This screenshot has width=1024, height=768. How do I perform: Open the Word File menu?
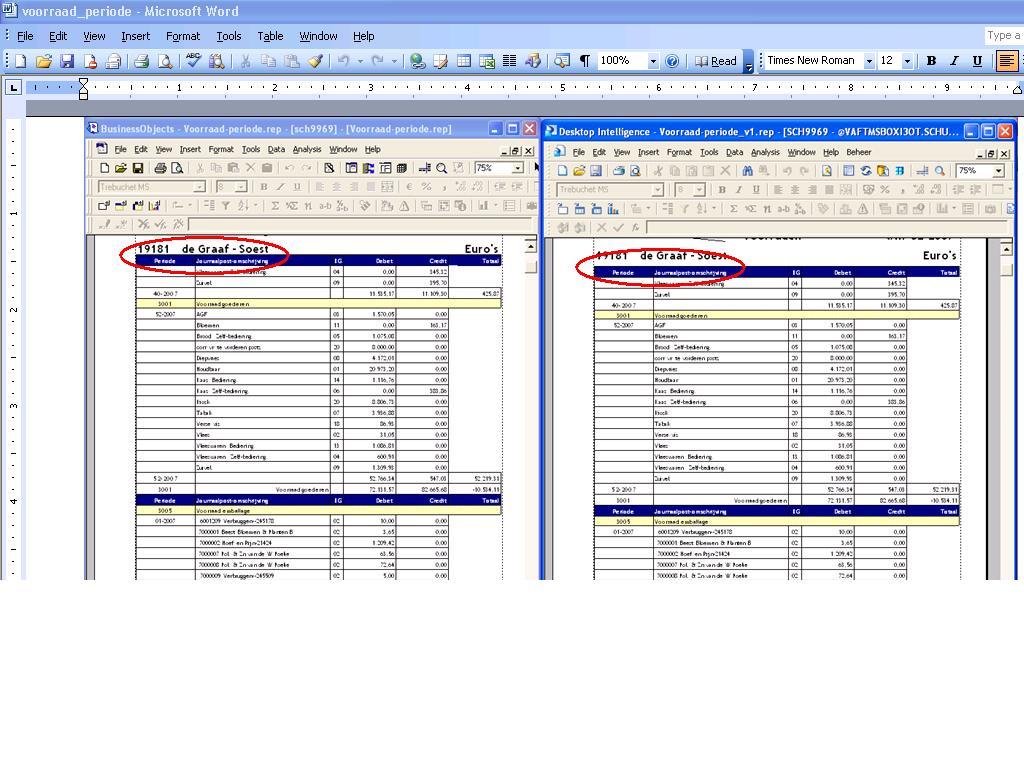pos(25,36)
